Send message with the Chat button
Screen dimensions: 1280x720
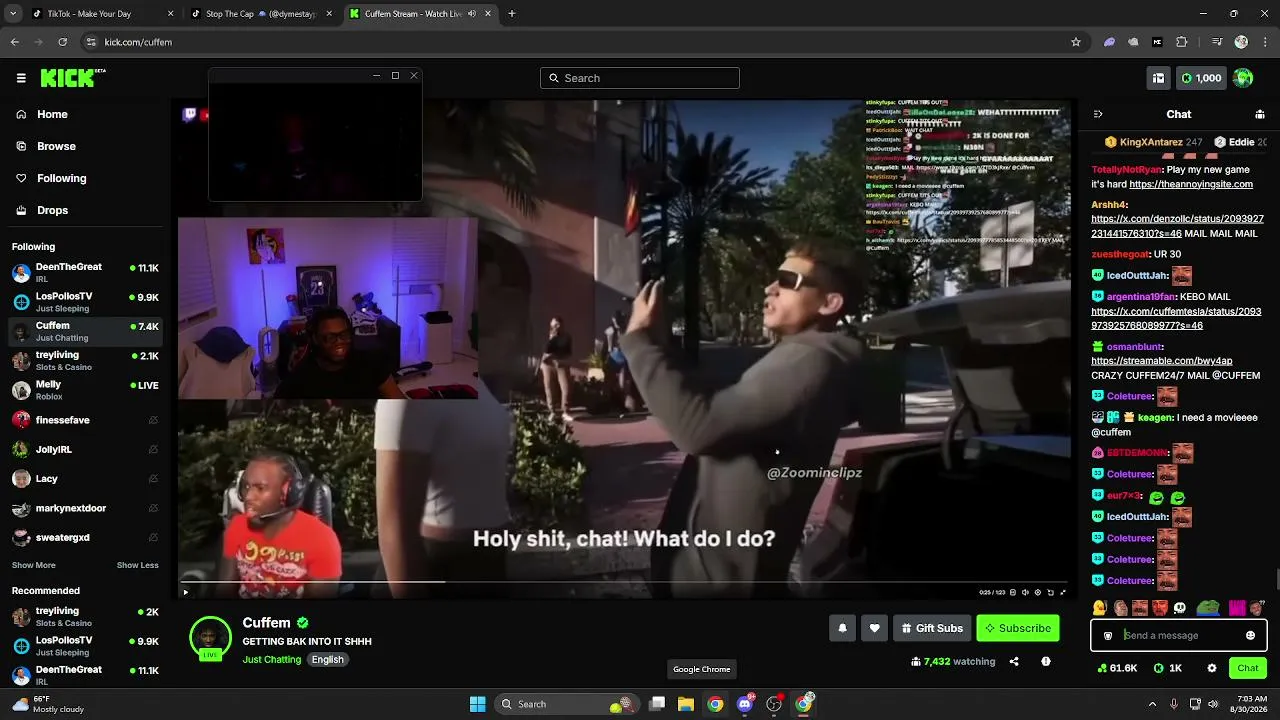tap(1248, 668)
